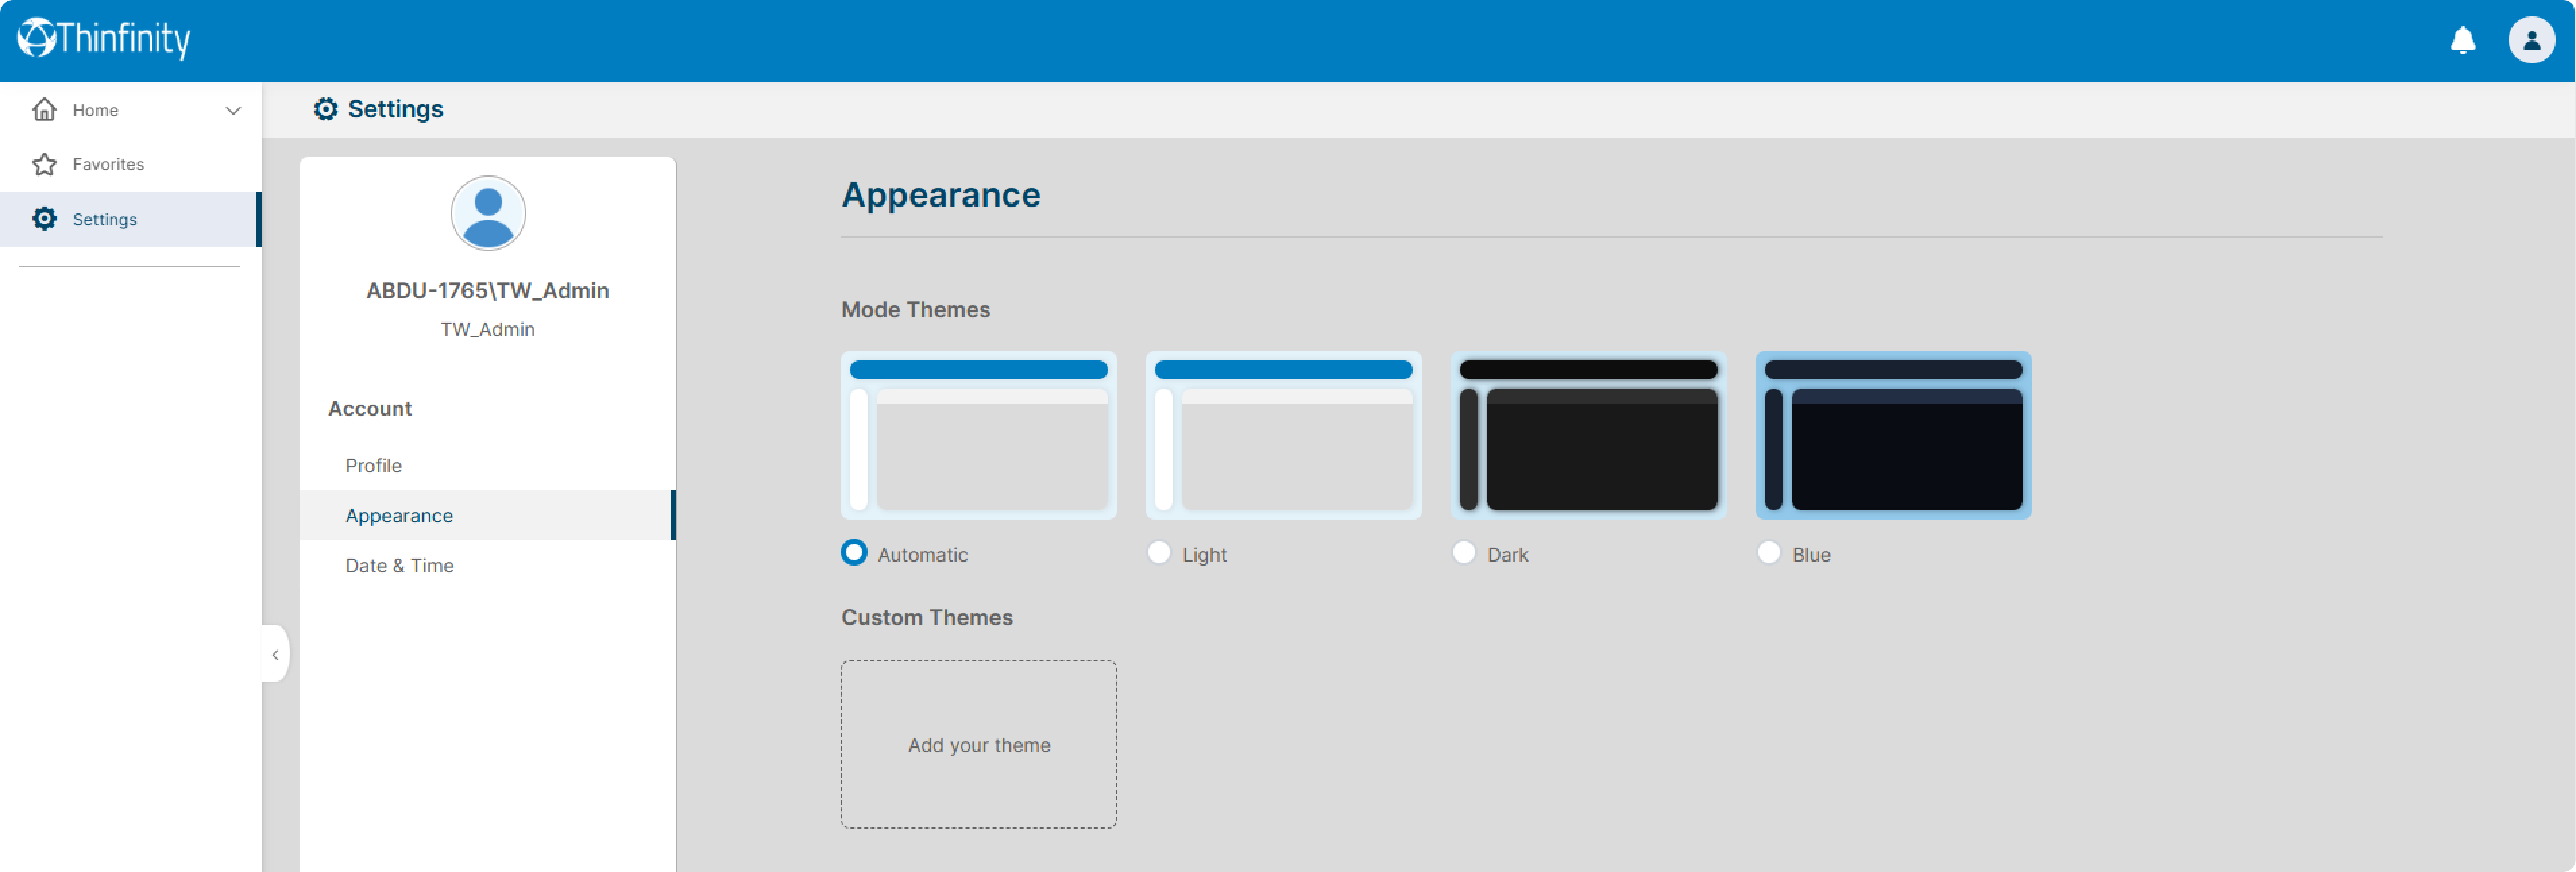This screenshot has height=872, width=2576.
Task: Select the Automatic theme radio button
Action: (x=854, y=552)
